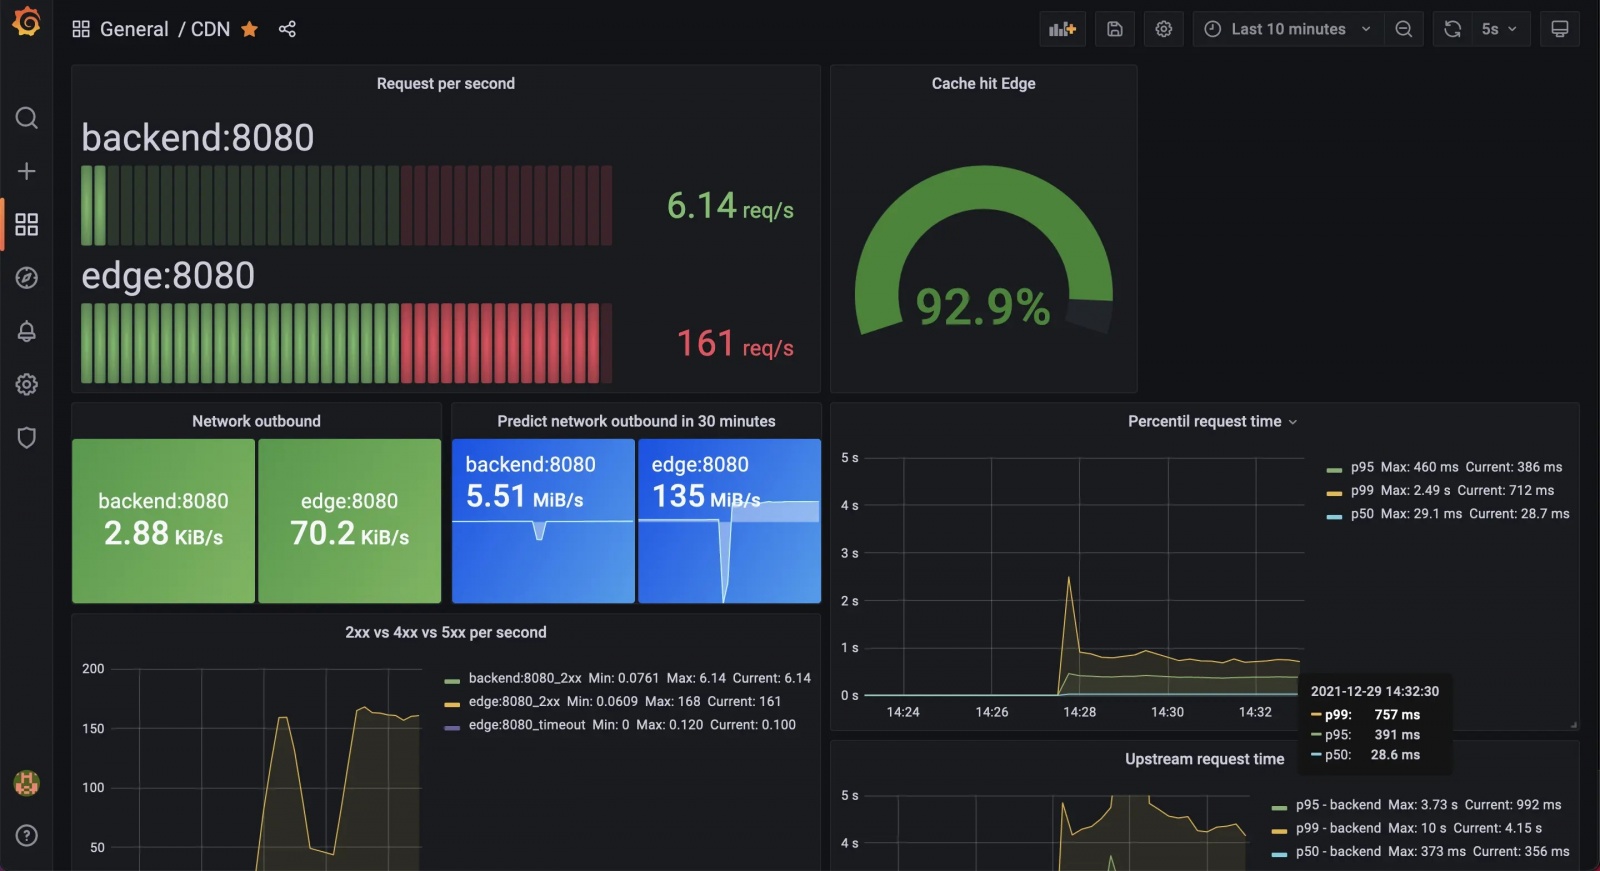The width and height of the screenshot is (1600, 871).
Task: Open the Request per second panel title
Action: click(x=446, y=84)
